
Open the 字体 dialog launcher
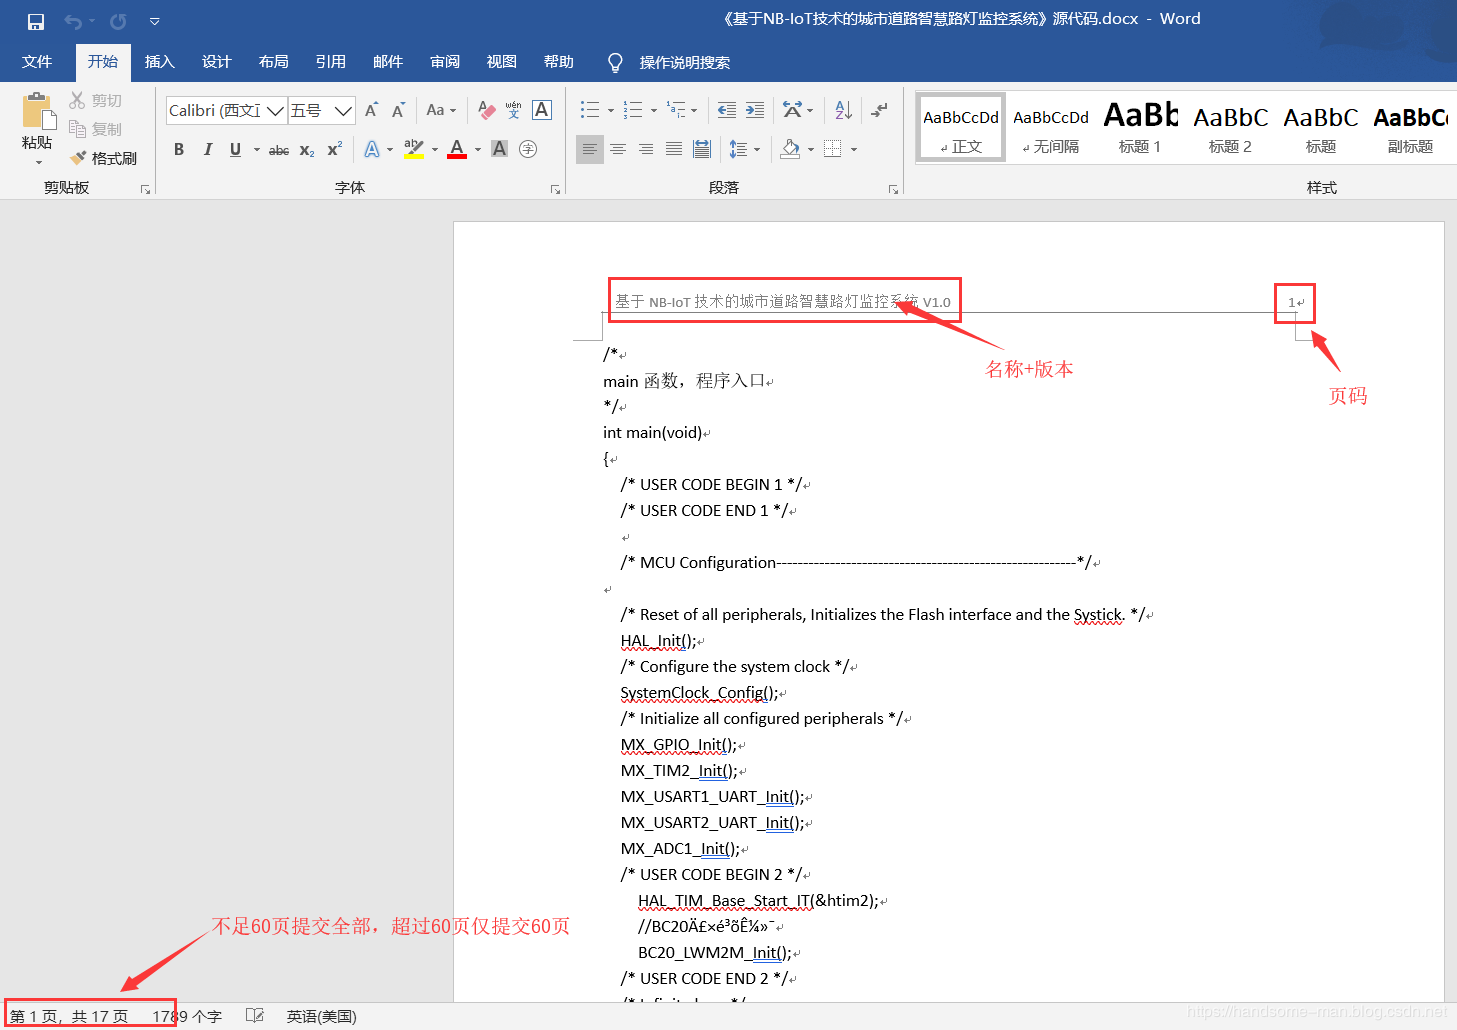coord(555,189)
